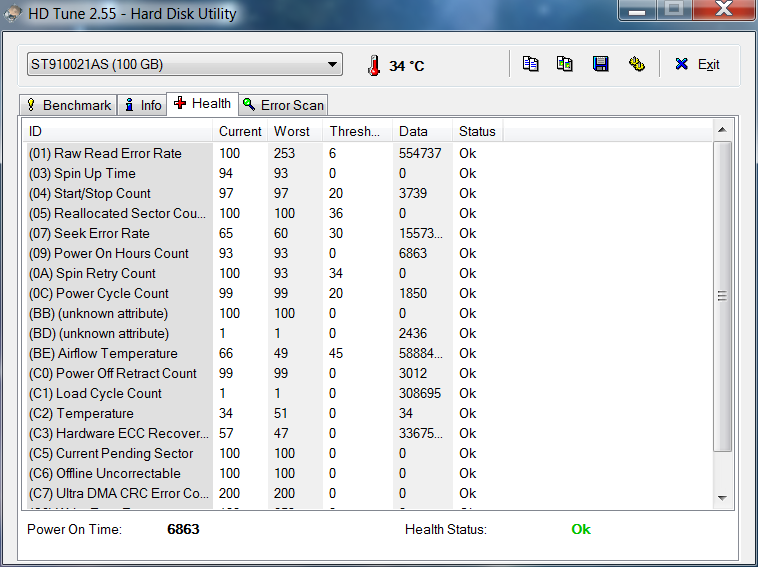Screen dimensions: 758x567
Task: Click the save floppy disk icon
Action: point(600,64)
